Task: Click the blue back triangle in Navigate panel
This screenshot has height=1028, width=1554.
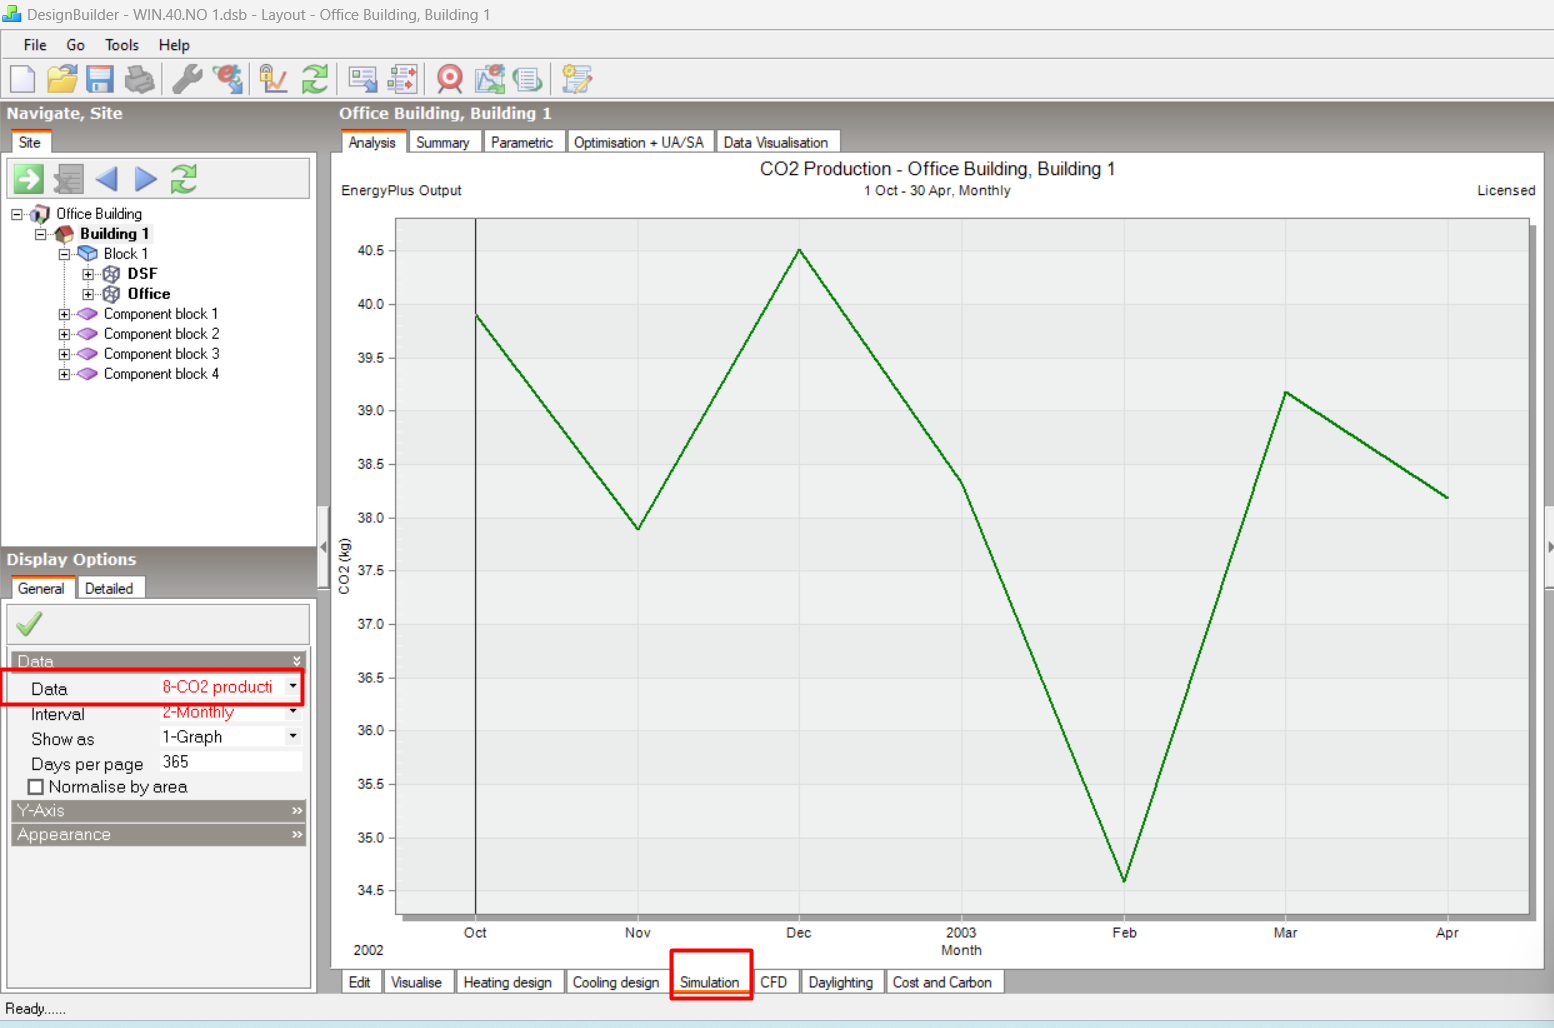Action: pos(107,179)
